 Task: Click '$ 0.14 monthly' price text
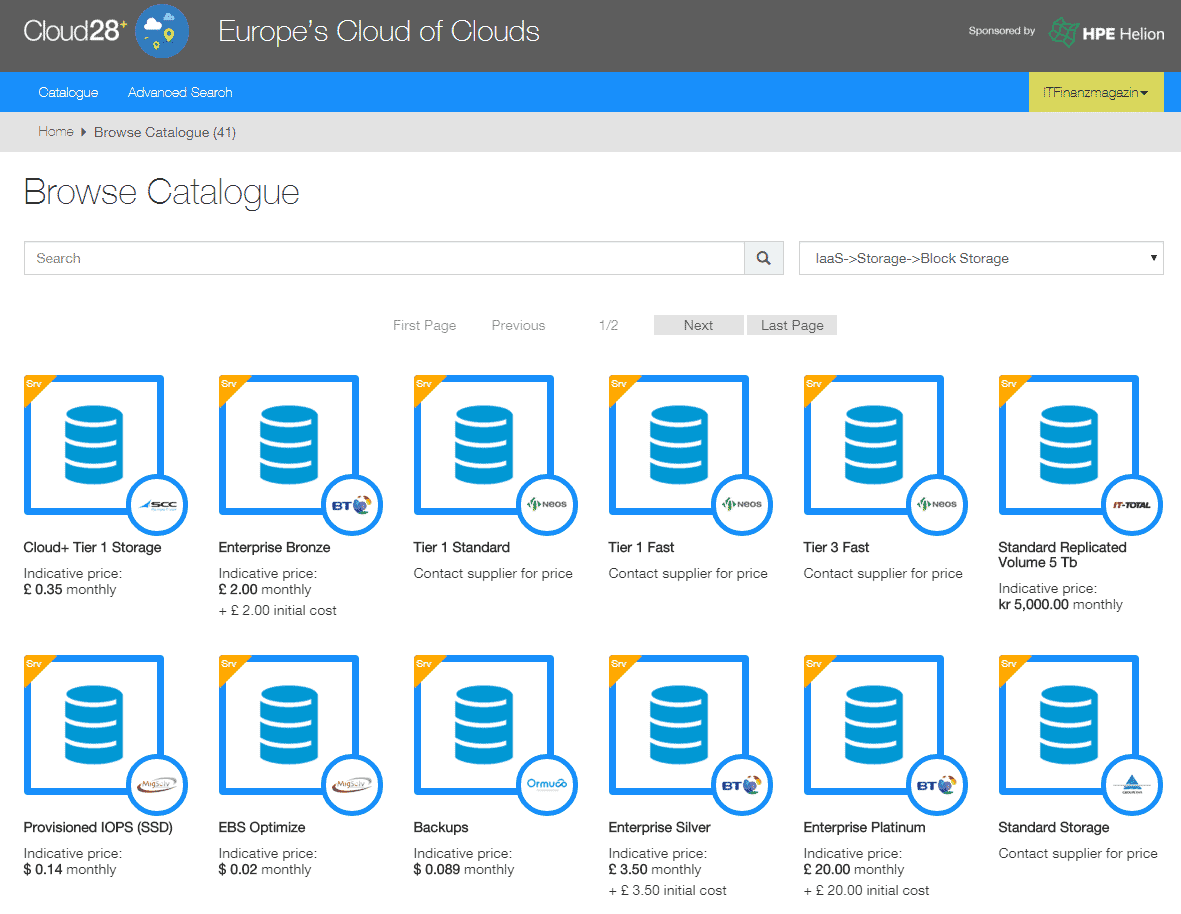click(70, 870)
